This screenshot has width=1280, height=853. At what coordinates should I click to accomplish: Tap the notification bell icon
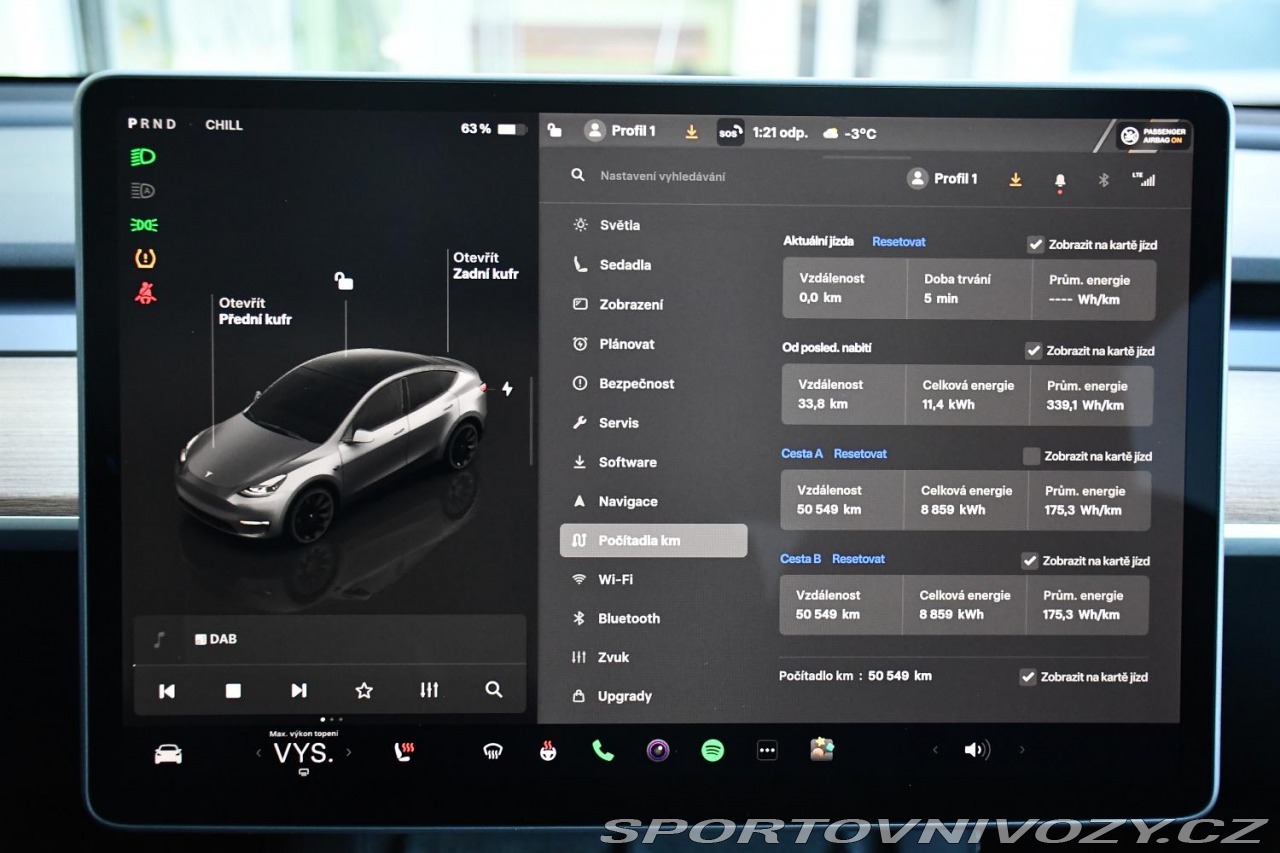(x=1060, y=180)
